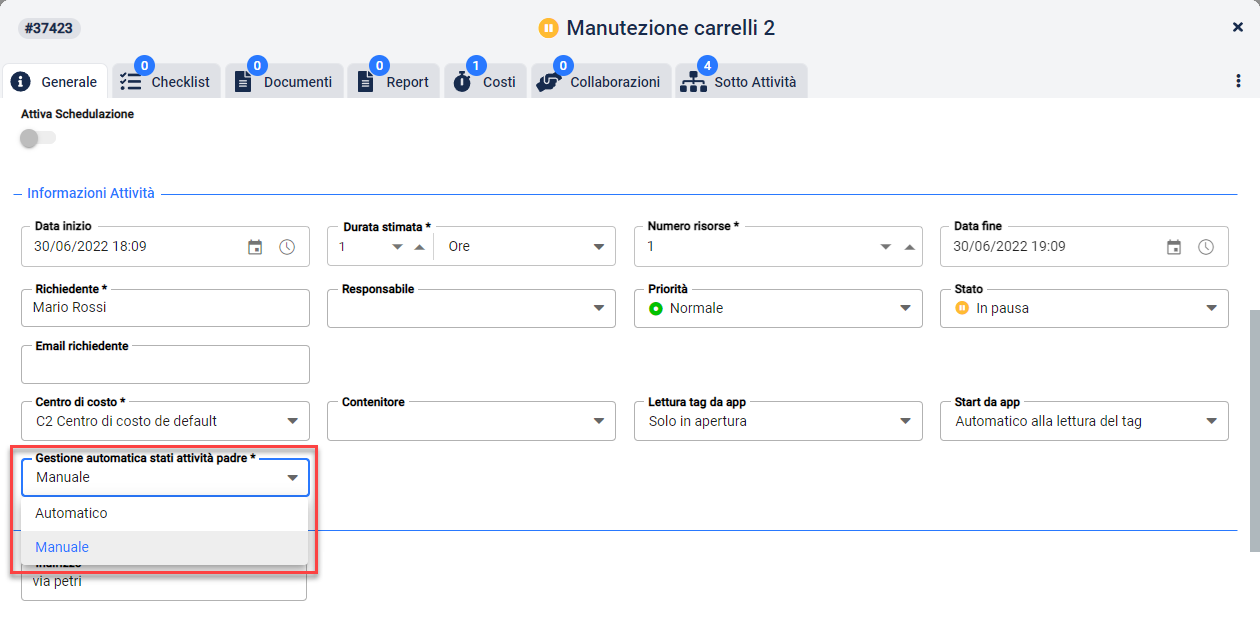Open the Sotto Attività hierarchy icon tab
The width and height of the screenshot is (1260, 620).
coord(693,82)
